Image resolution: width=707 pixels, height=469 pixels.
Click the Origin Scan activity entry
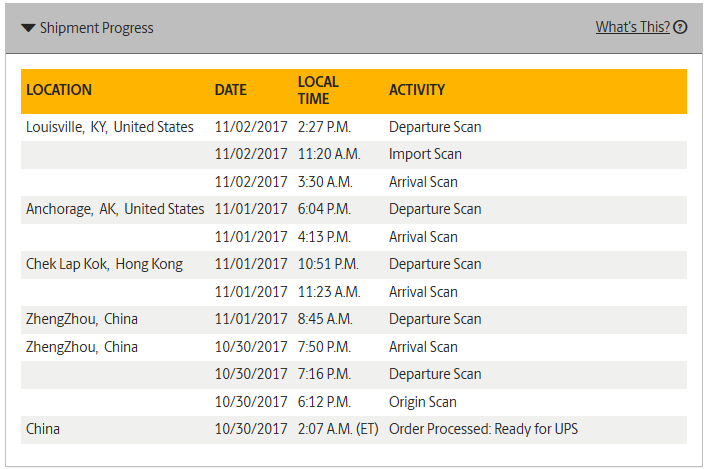(423, 402)
